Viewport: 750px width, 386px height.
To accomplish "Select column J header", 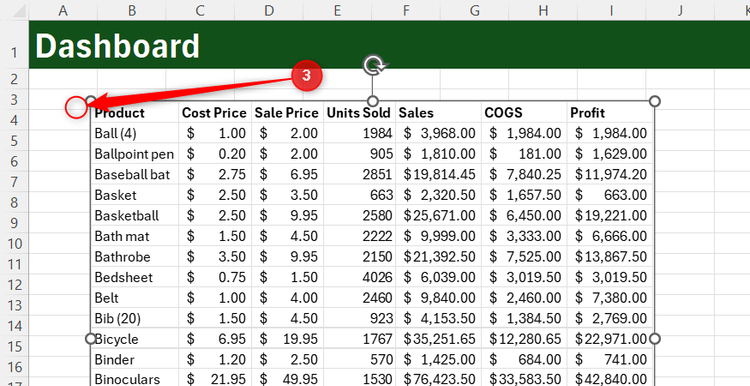I will tap(680, 11).
